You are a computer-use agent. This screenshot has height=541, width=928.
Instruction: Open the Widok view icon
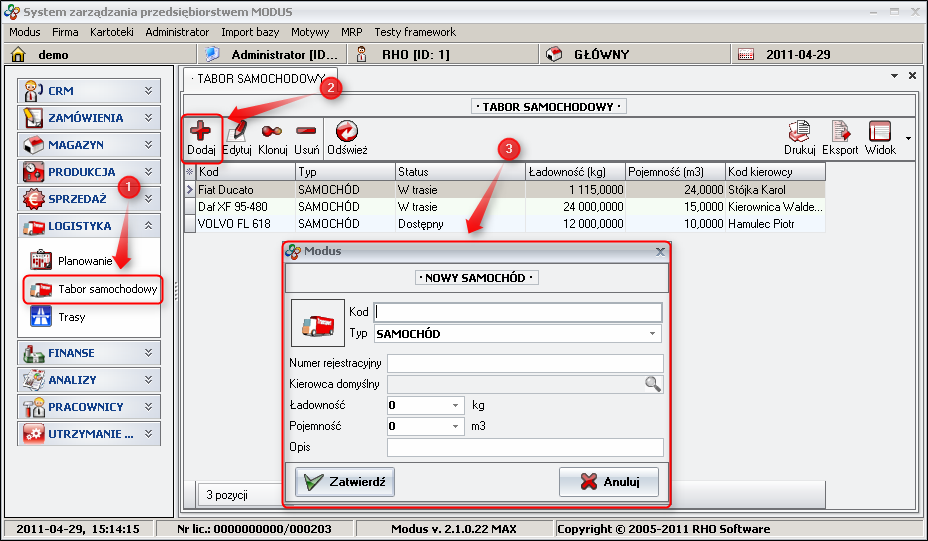[880, 132]
